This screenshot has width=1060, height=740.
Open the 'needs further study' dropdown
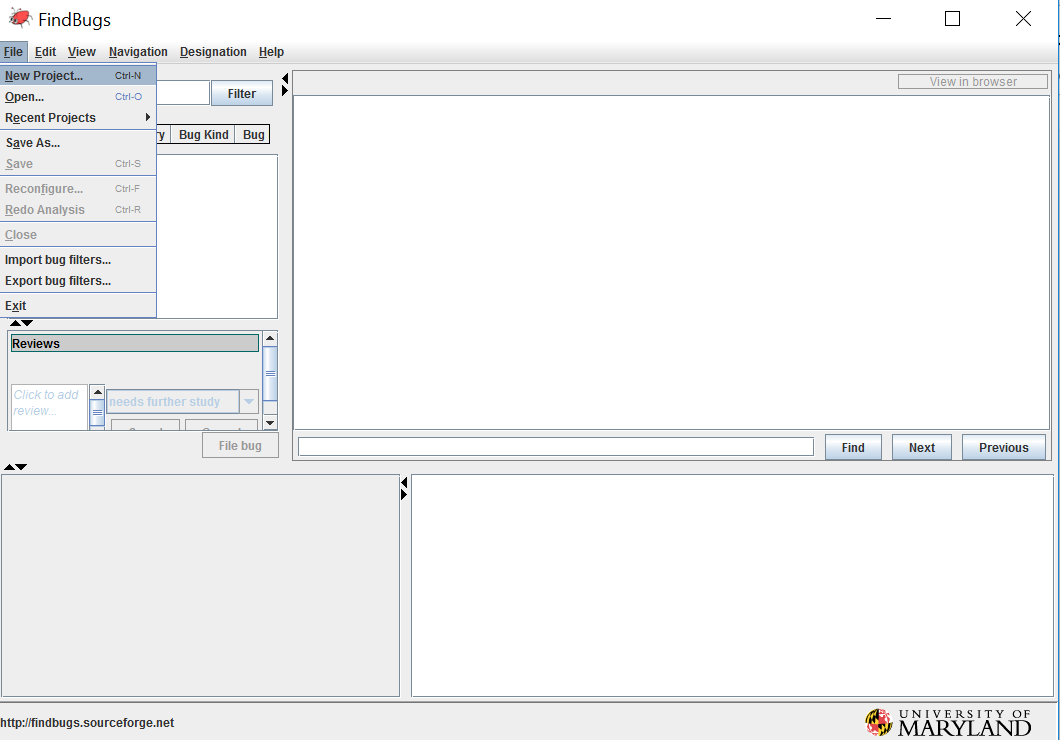249,401
